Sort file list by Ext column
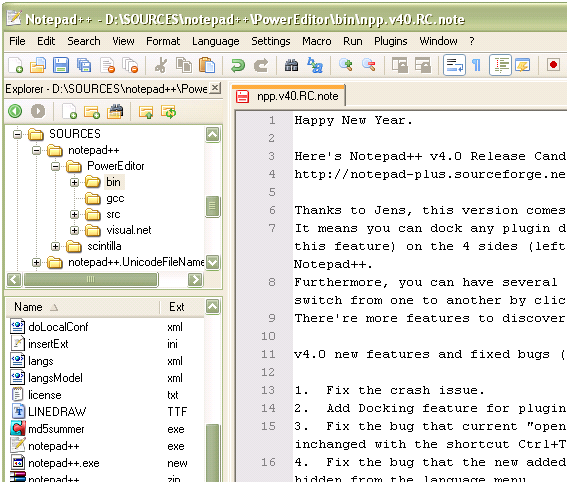Viewport: 569px width, 484px height. (x=181, y=307)
